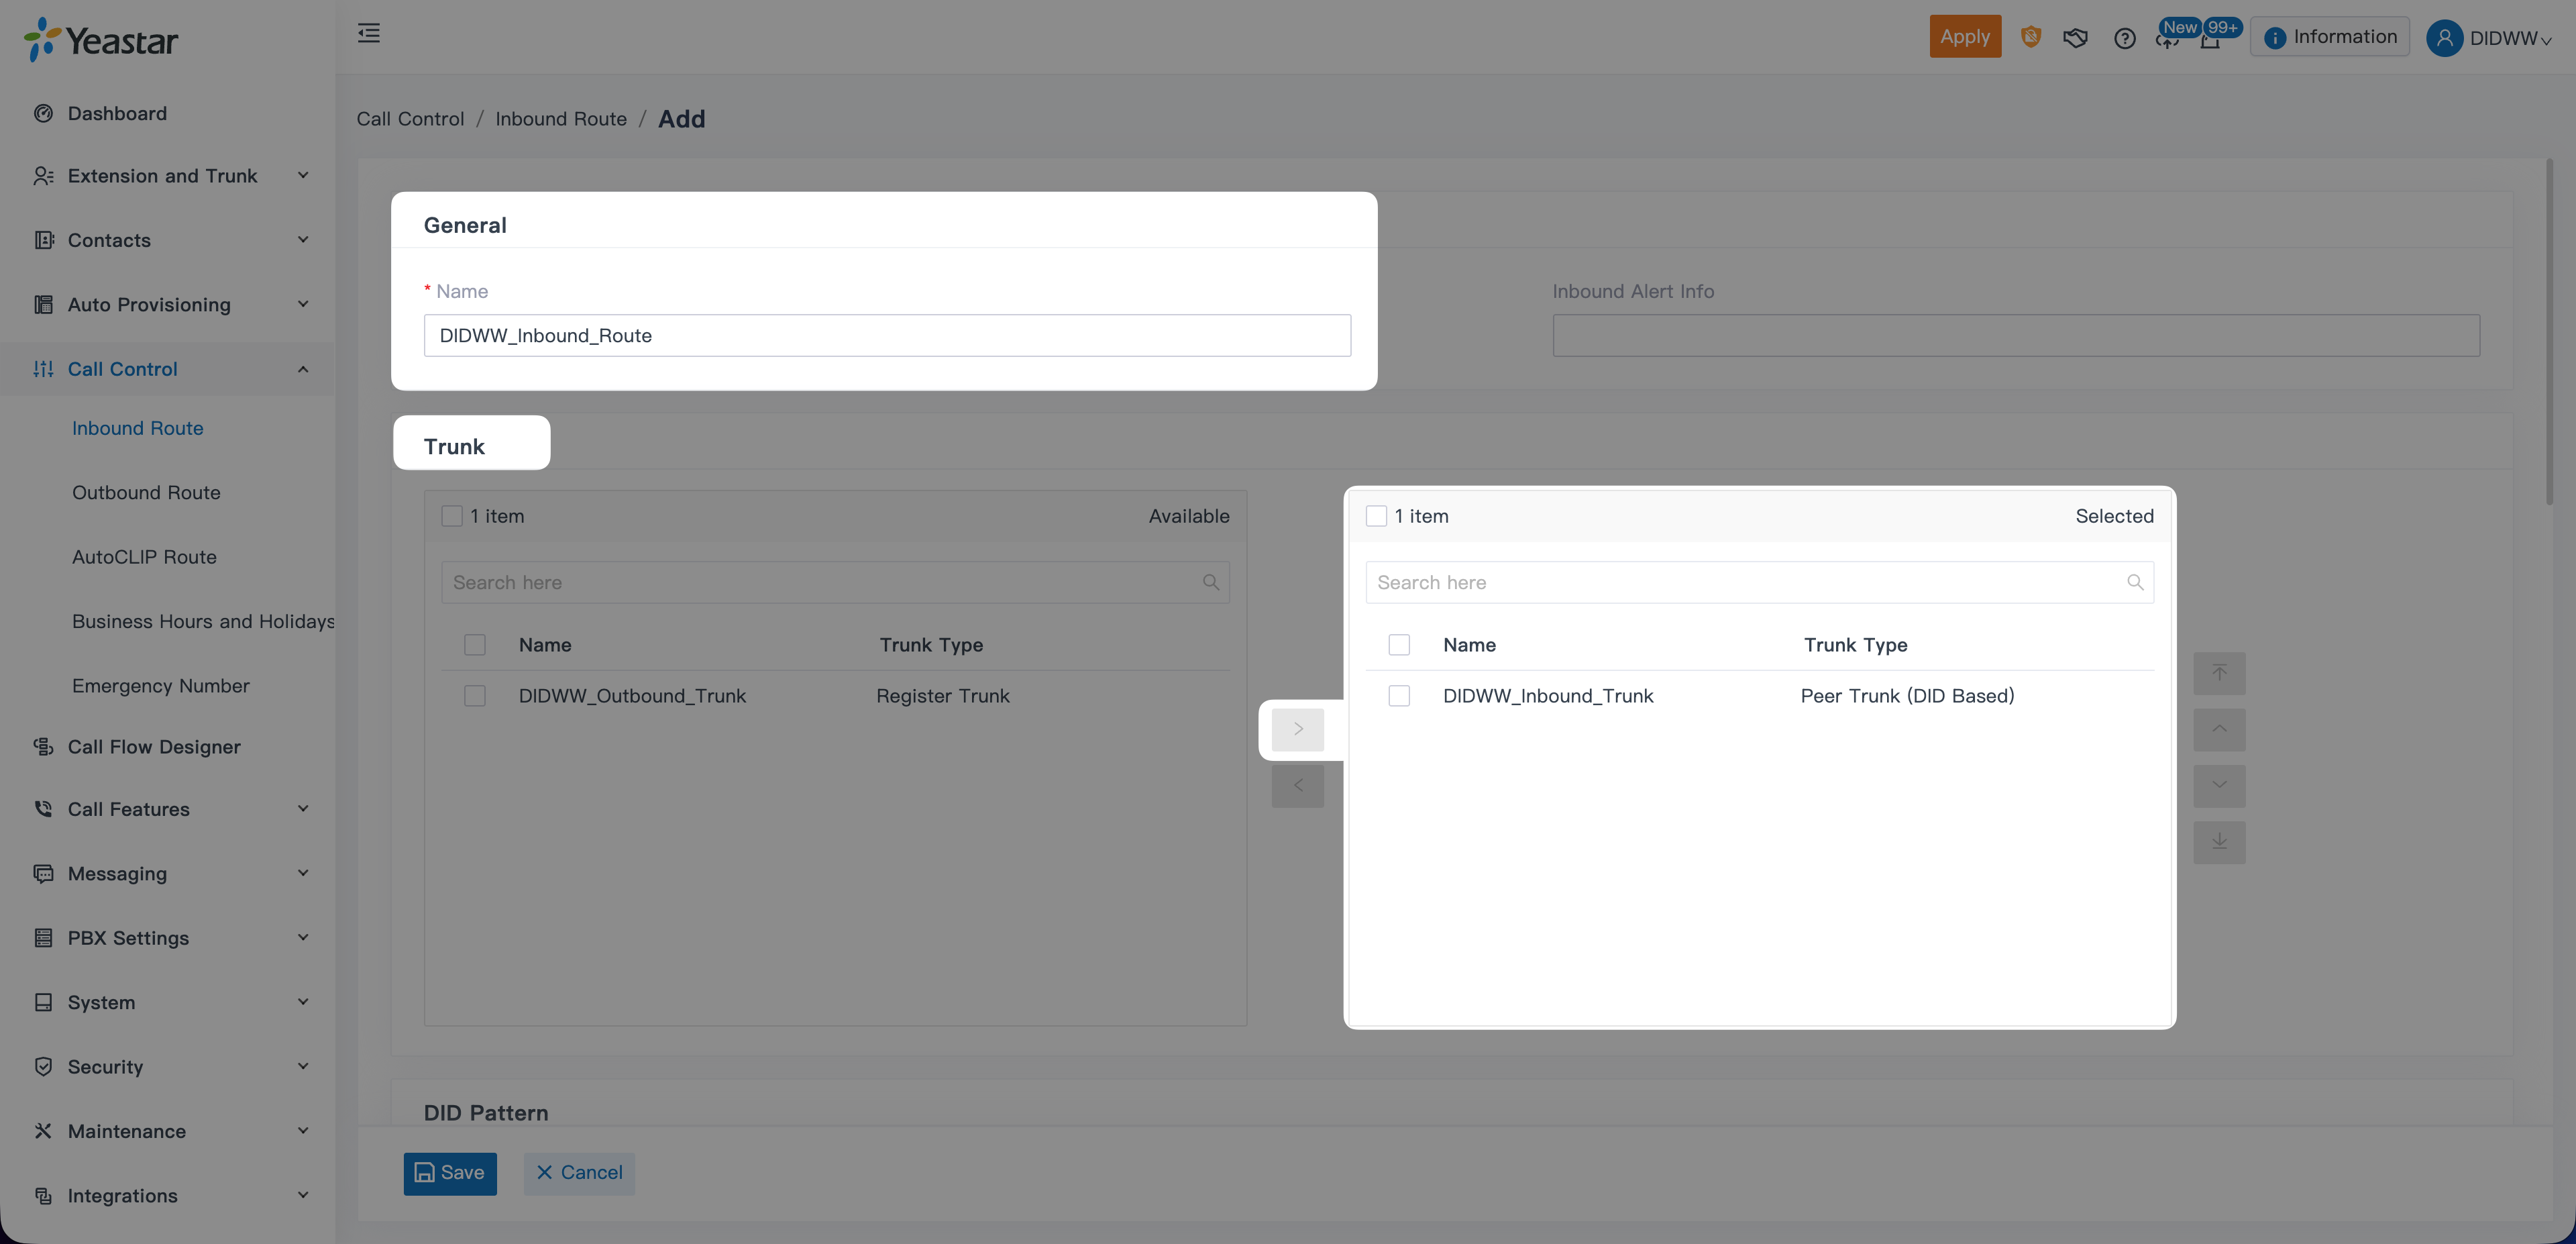Open Outbound Route in sidebar
The width and height of the screenshot is (2576, 1244).
146,493
